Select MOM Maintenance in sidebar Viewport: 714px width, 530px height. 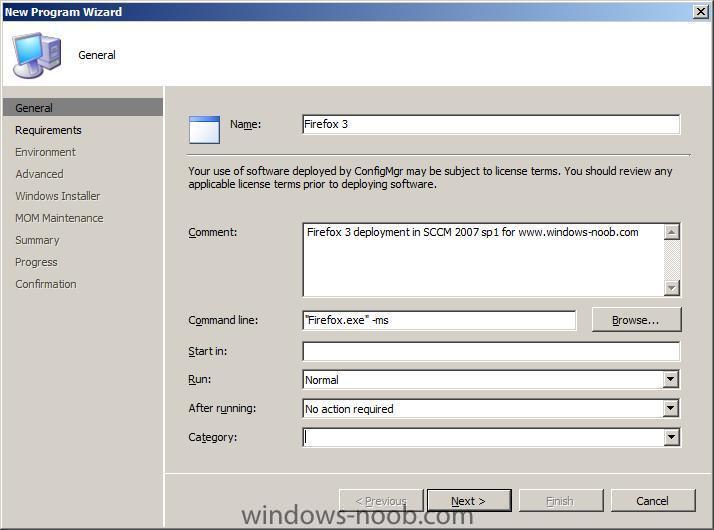pos(59,218)
